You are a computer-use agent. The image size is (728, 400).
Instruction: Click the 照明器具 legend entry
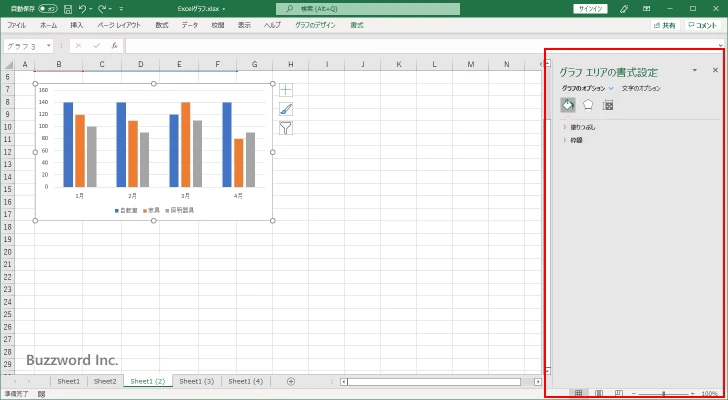coord(180,210)
